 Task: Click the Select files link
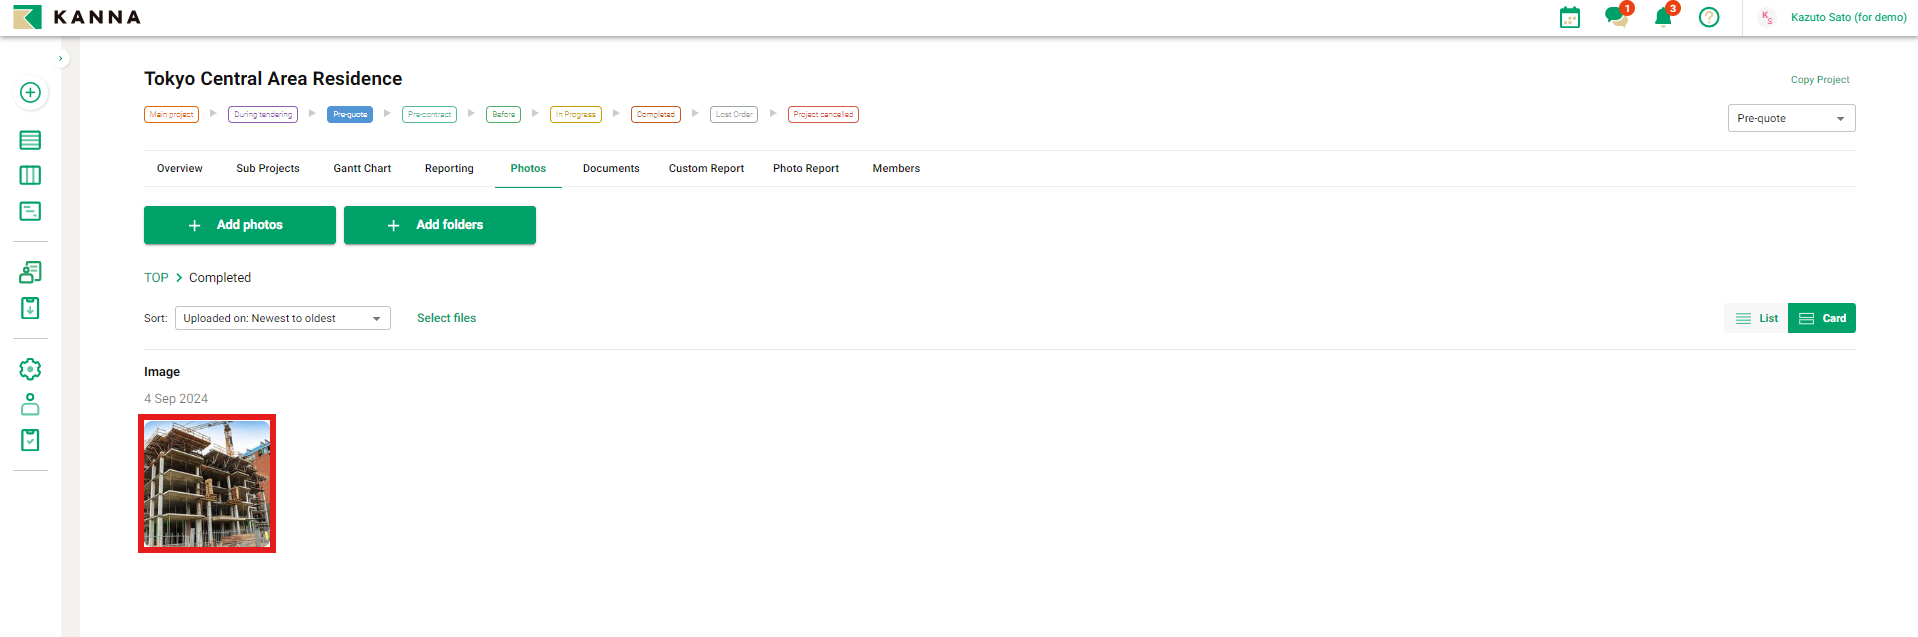(x=446, y=318)
